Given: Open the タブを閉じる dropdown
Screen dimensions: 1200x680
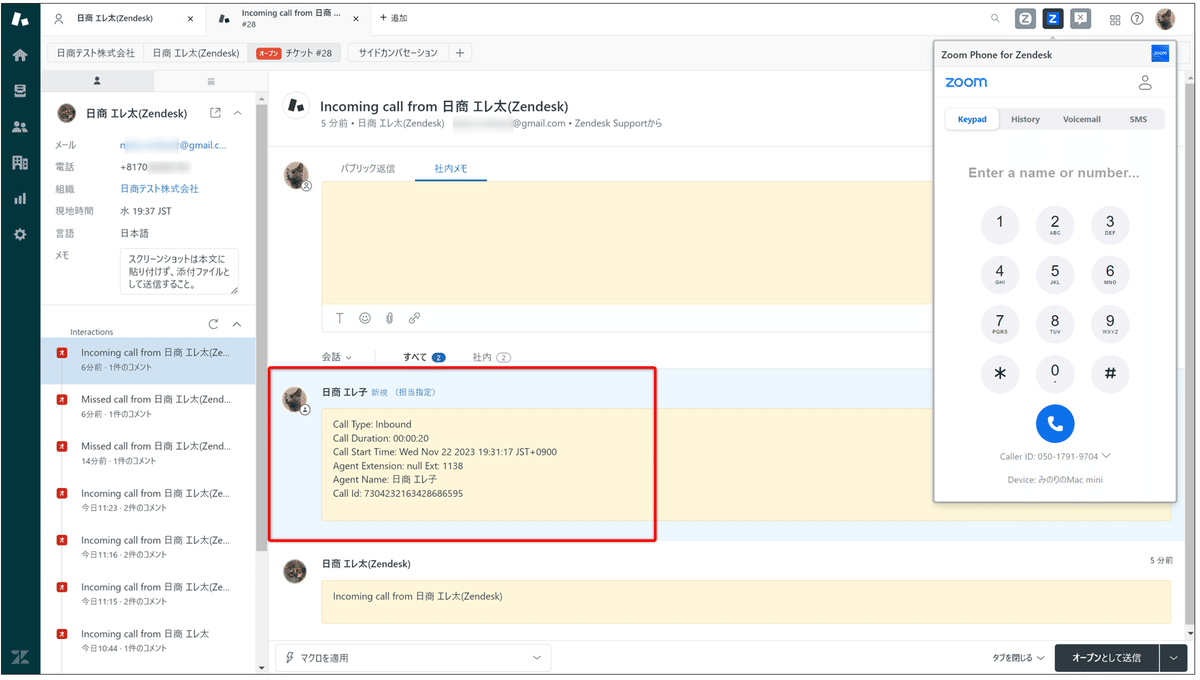Looking at the screenshot, I should pos(1019,658).
